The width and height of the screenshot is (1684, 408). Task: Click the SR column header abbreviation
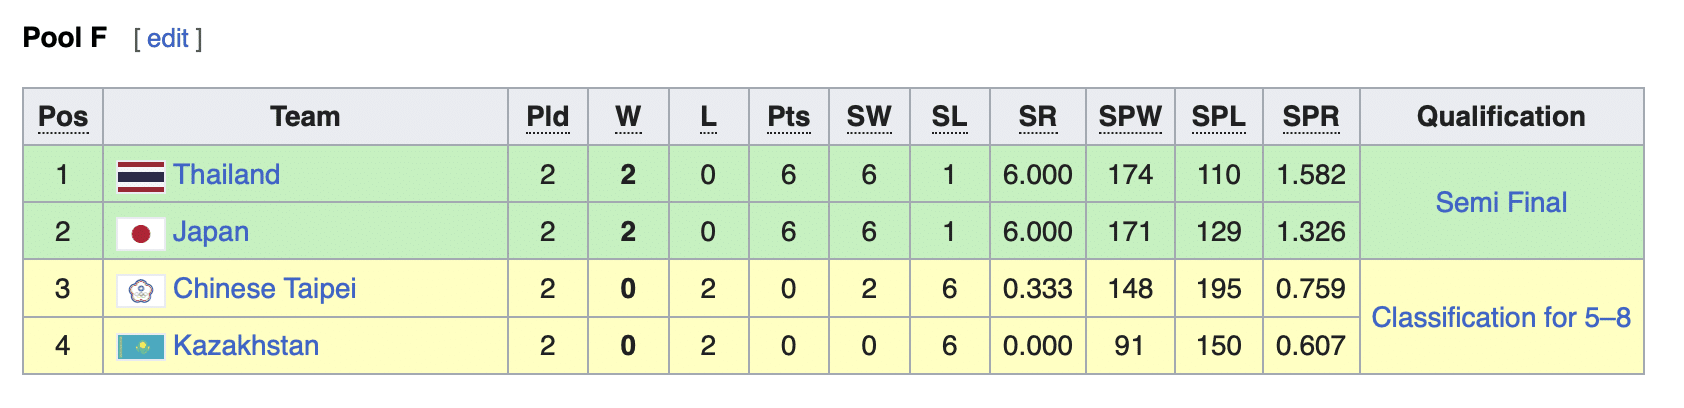[1037, 117]
